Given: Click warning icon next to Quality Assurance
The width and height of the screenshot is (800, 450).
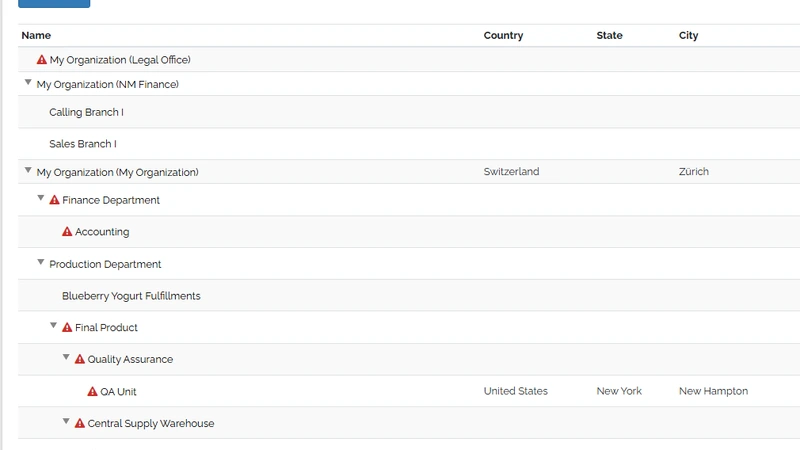Looking at the screenshot, I should pyautogui.click(x=80, y=359).
